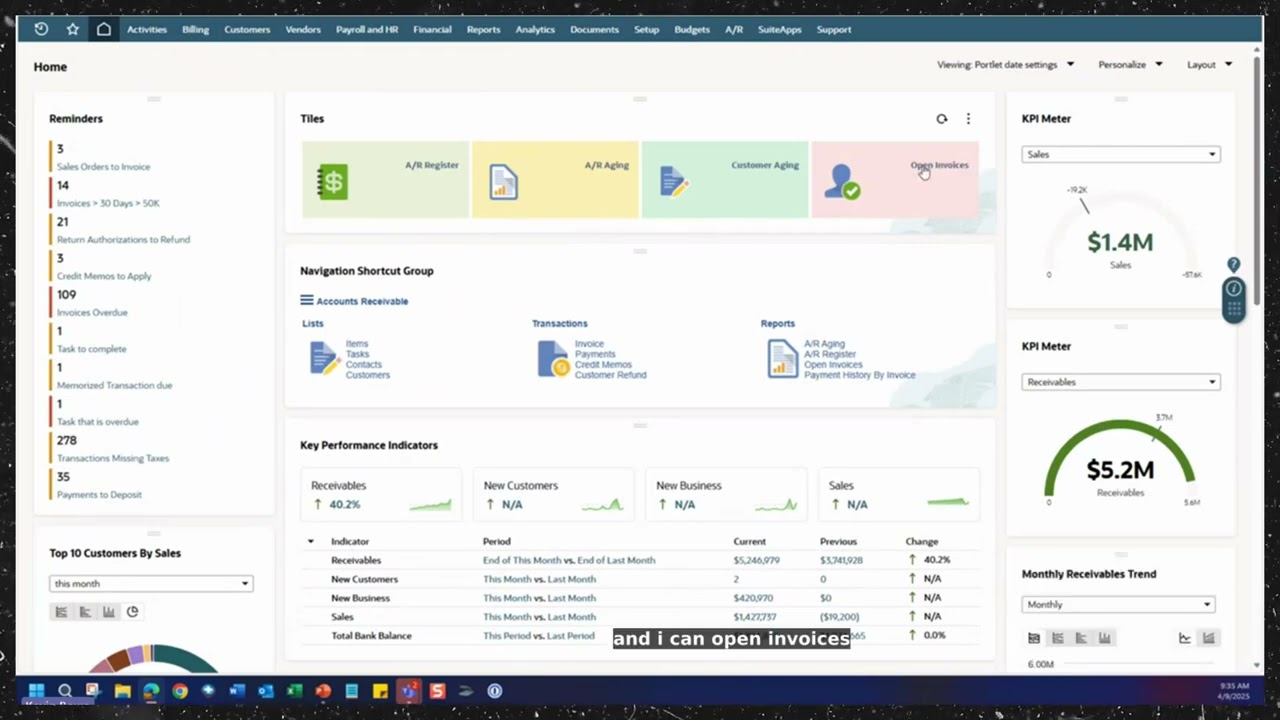
Task: Click the Windows Start button
Action: (x=36, y=691)
